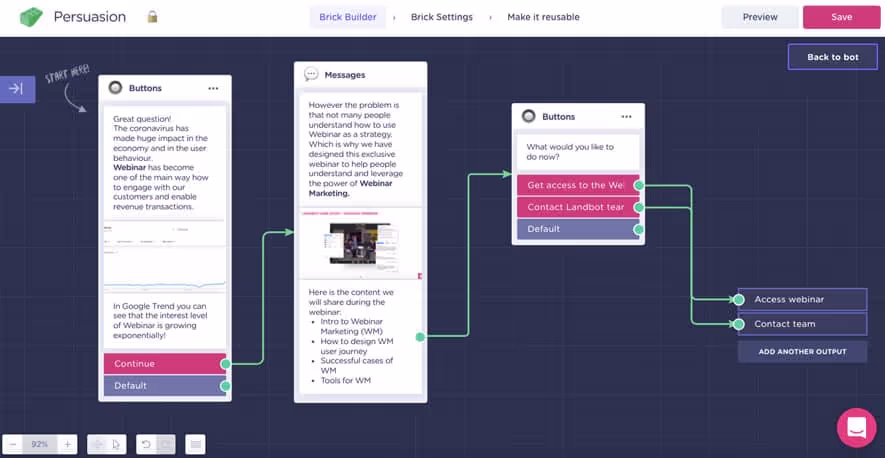Click the first Buttons block avatar icon

(x=116, y=88)
